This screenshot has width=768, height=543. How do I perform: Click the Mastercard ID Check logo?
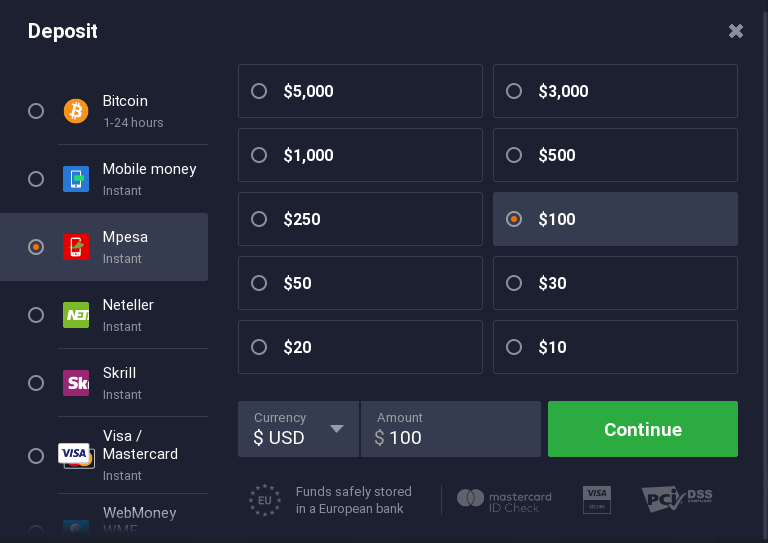point(504,498)
